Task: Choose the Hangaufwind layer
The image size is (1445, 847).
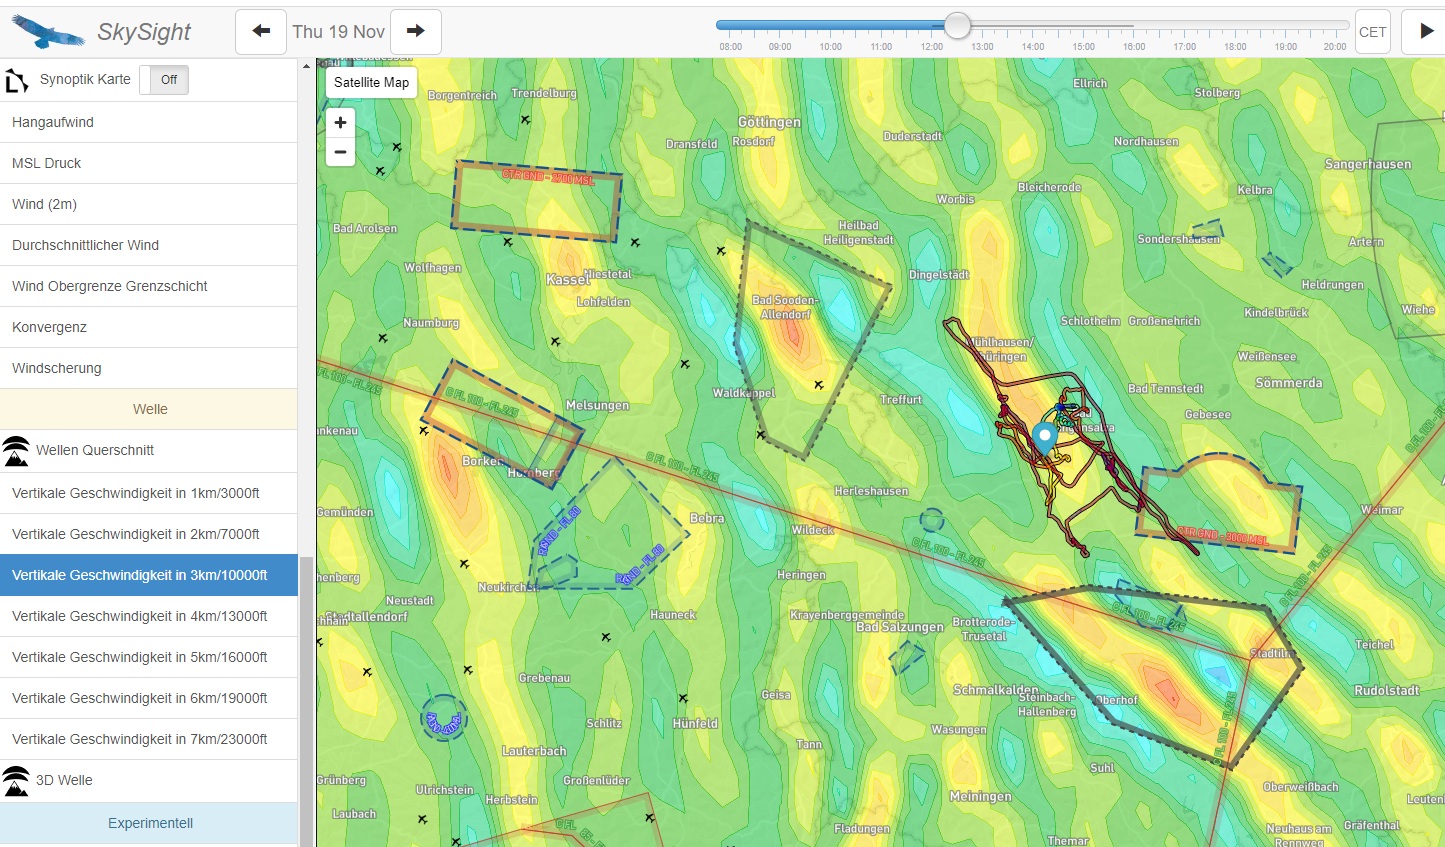Action: pos(53,122)
